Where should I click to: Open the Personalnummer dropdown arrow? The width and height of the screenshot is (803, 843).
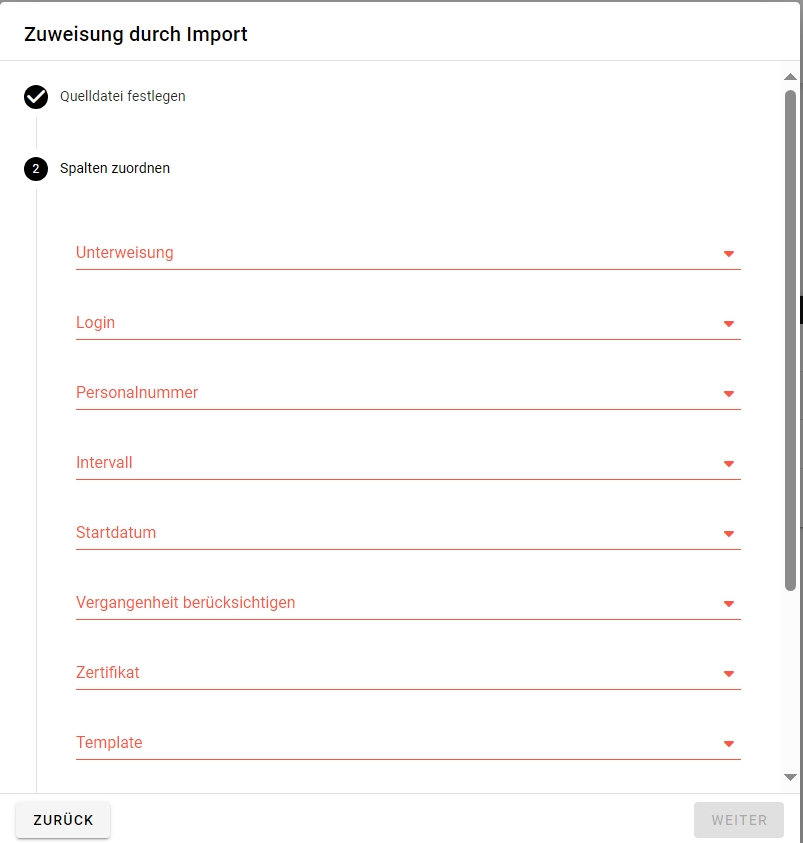[728, 394]
